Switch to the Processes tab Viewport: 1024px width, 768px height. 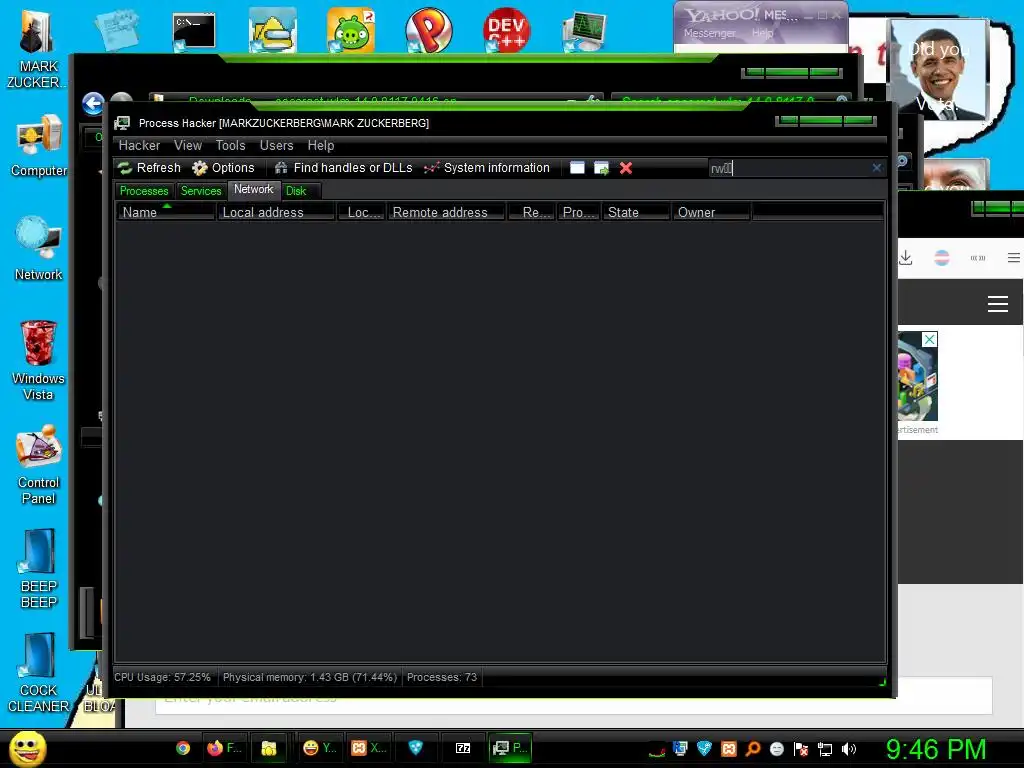point(144,191)
